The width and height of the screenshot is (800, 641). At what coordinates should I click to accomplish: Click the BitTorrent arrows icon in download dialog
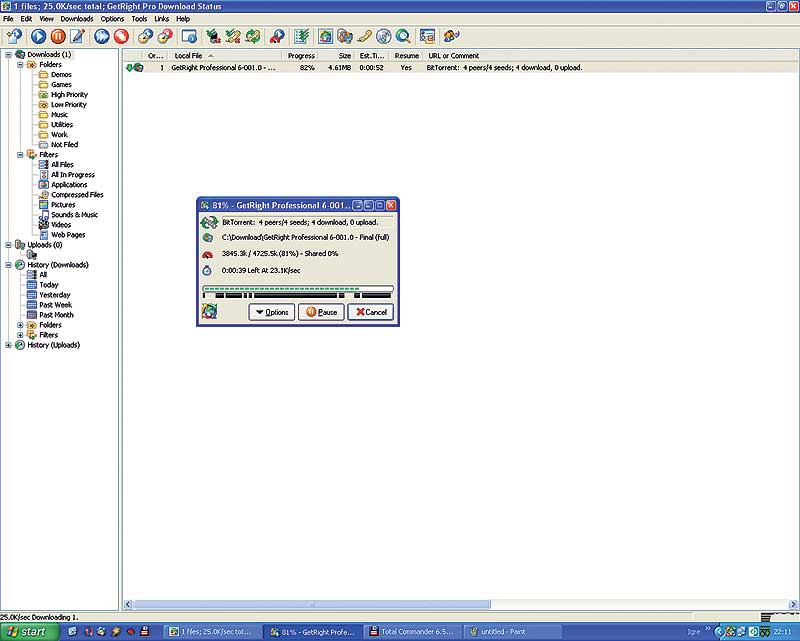click(x=209, y=223)
